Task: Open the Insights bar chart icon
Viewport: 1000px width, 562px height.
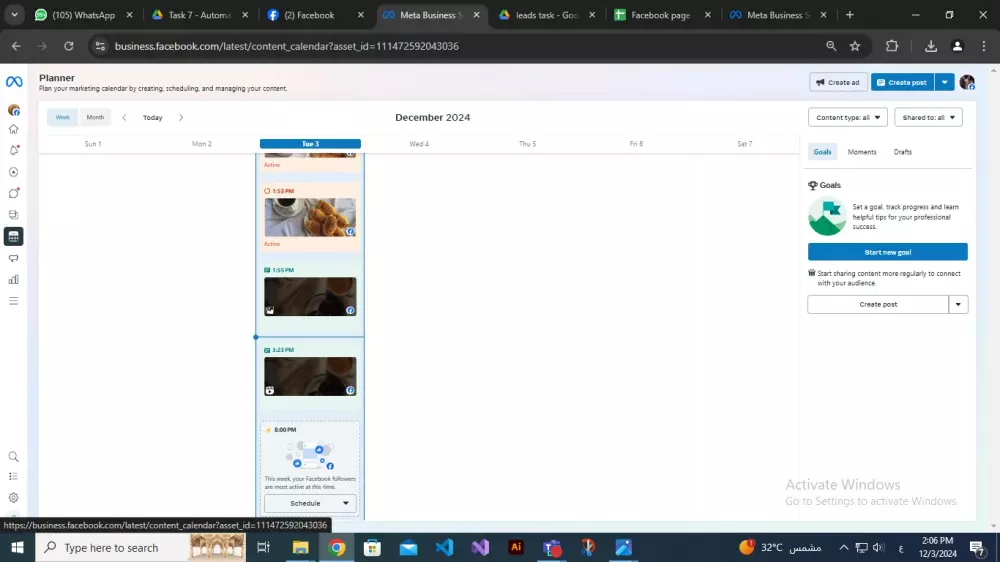Action: pos(13,279)
